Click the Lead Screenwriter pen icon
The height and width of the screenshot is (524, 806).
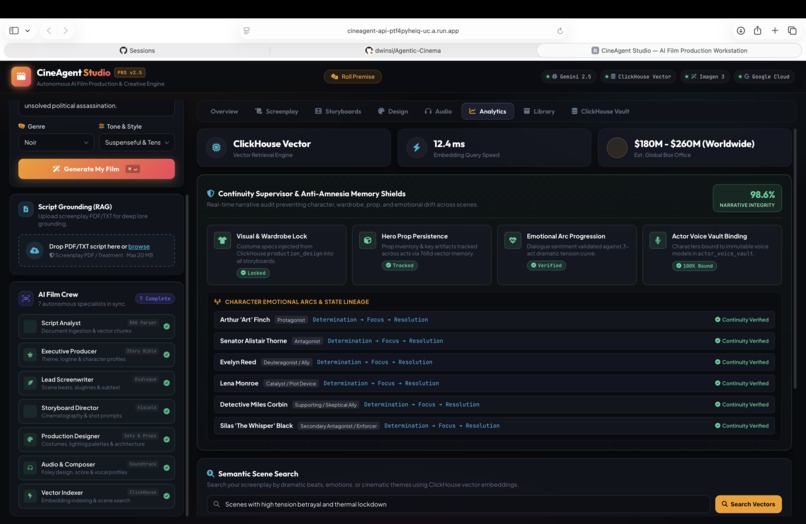pyautogui.click(x=30, y=383)
